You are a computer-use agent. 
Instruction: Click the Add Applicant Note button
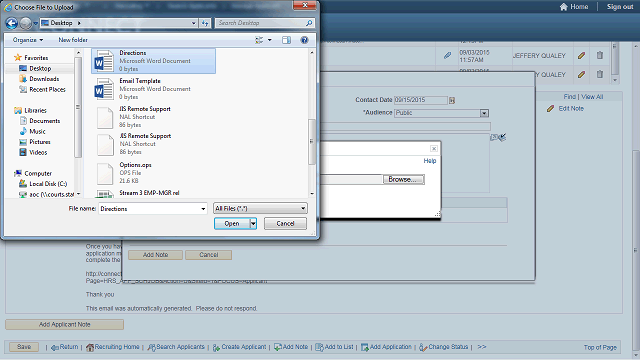click(64, 324)
